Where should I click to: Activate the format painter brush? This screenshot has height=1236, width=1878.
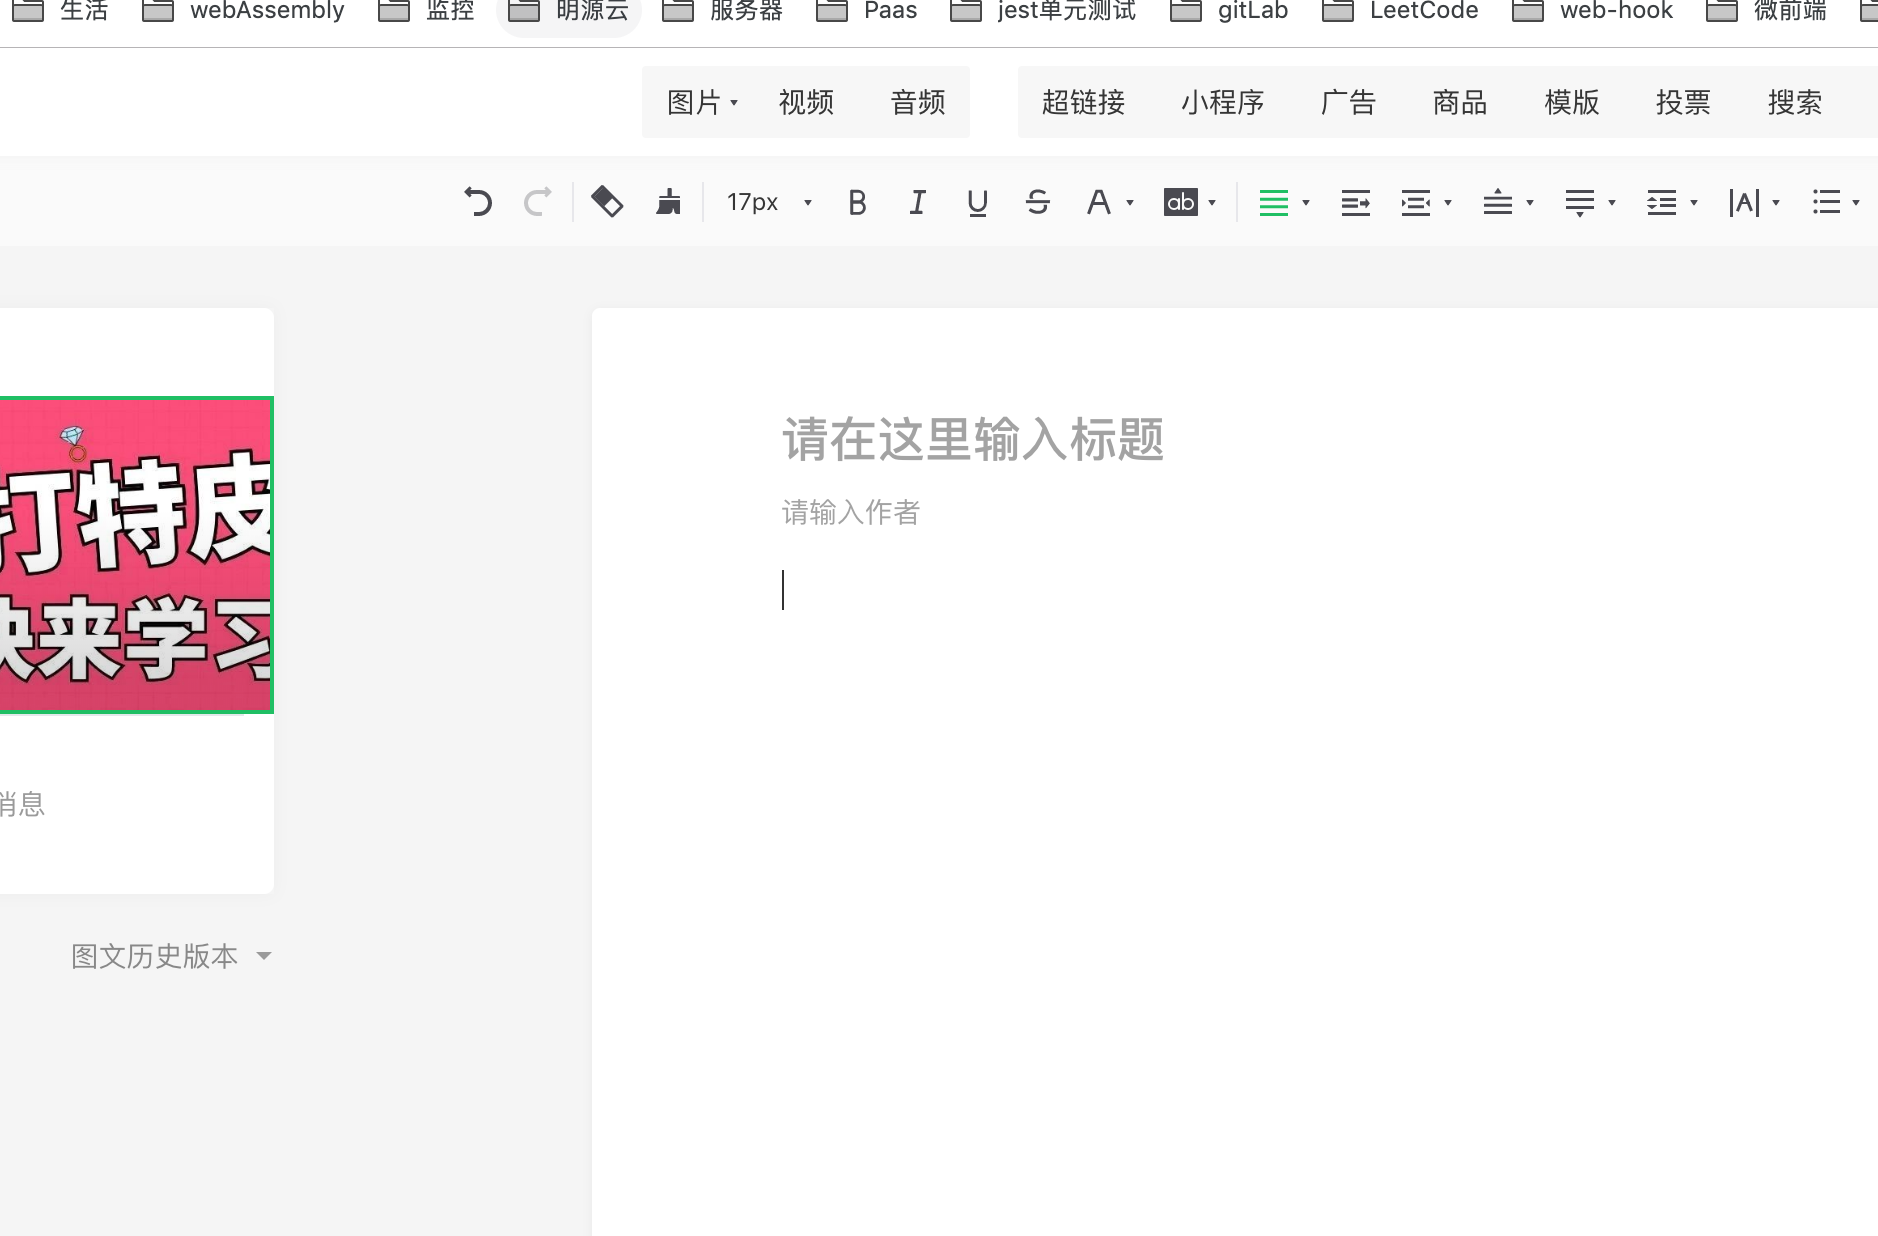pyautogui.click(x=668, y=202)
